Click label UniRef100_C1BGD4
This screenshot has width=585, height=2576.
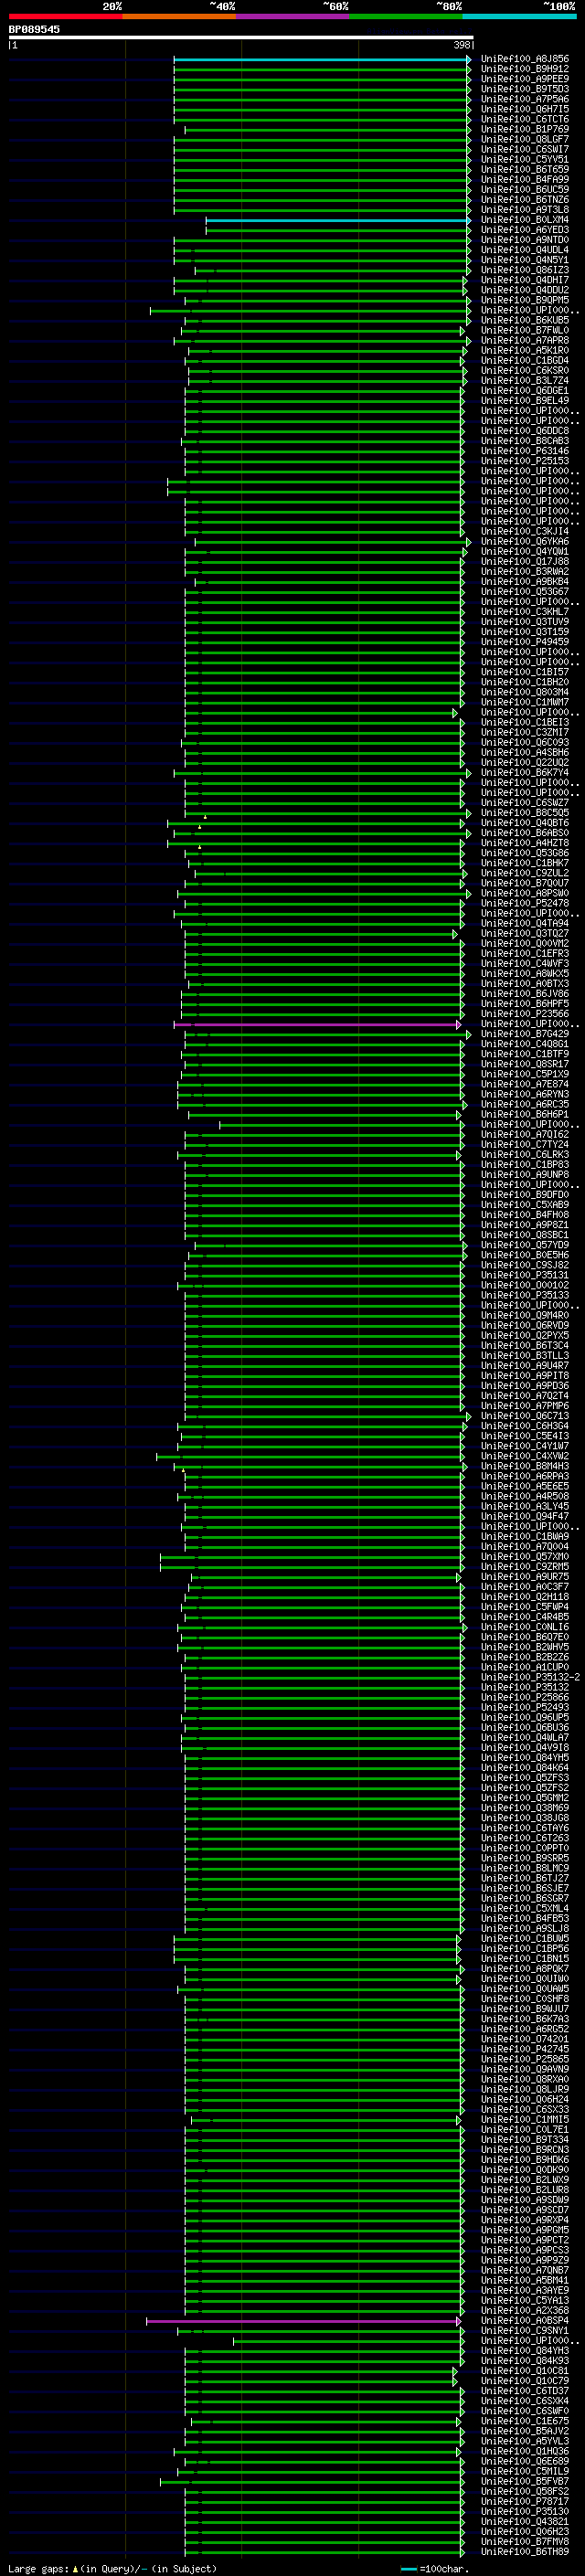click(x=525, y=360)
